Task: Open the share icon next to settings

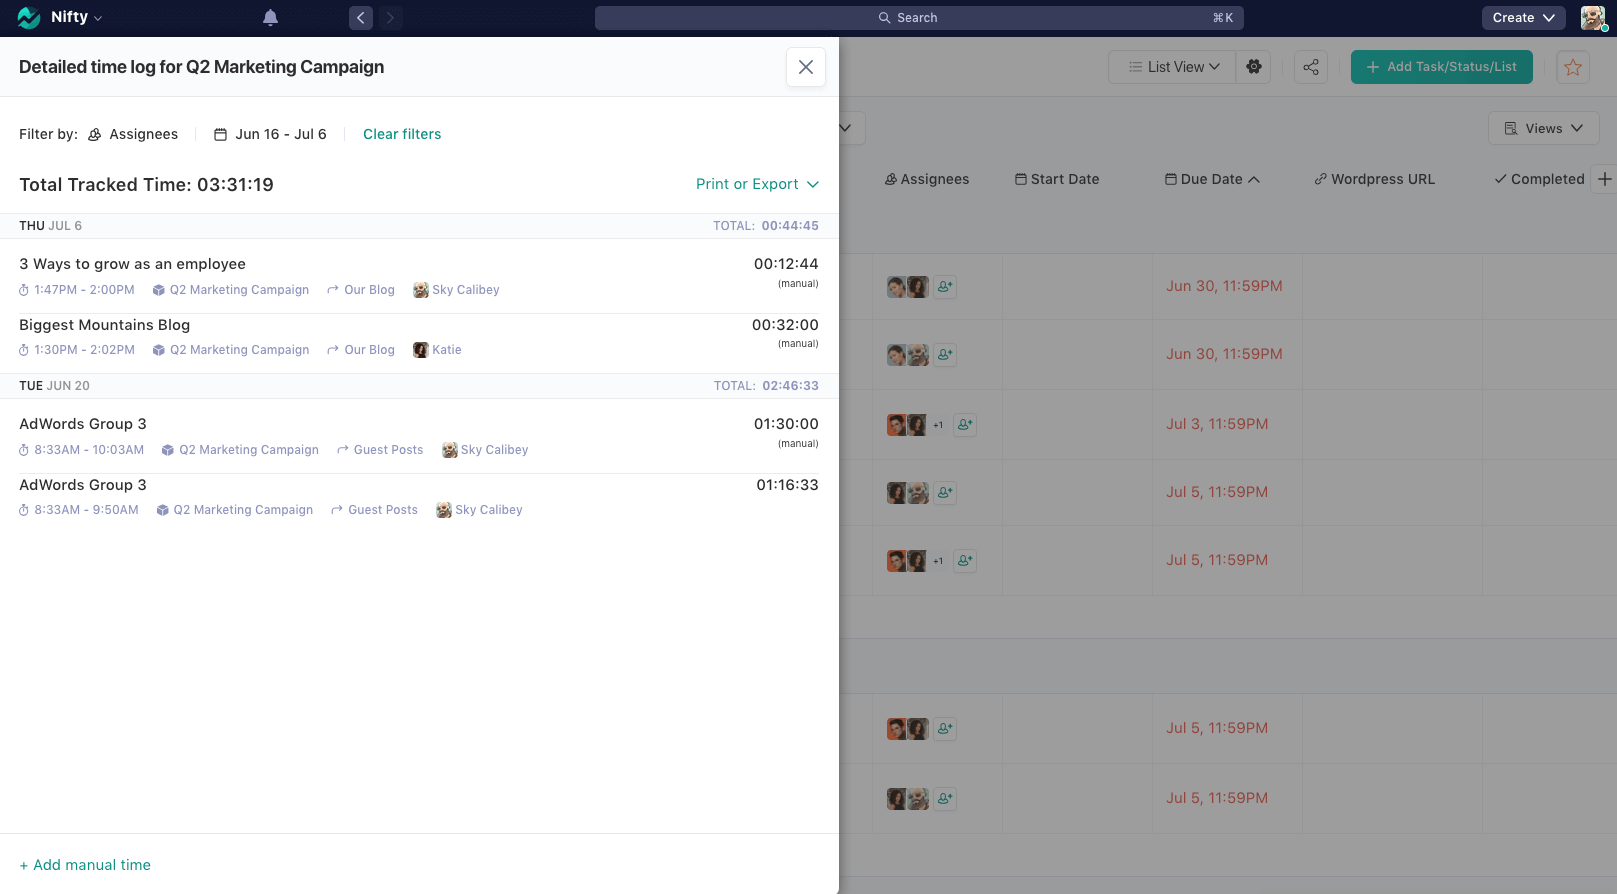Action: (x=1310, y=67)
